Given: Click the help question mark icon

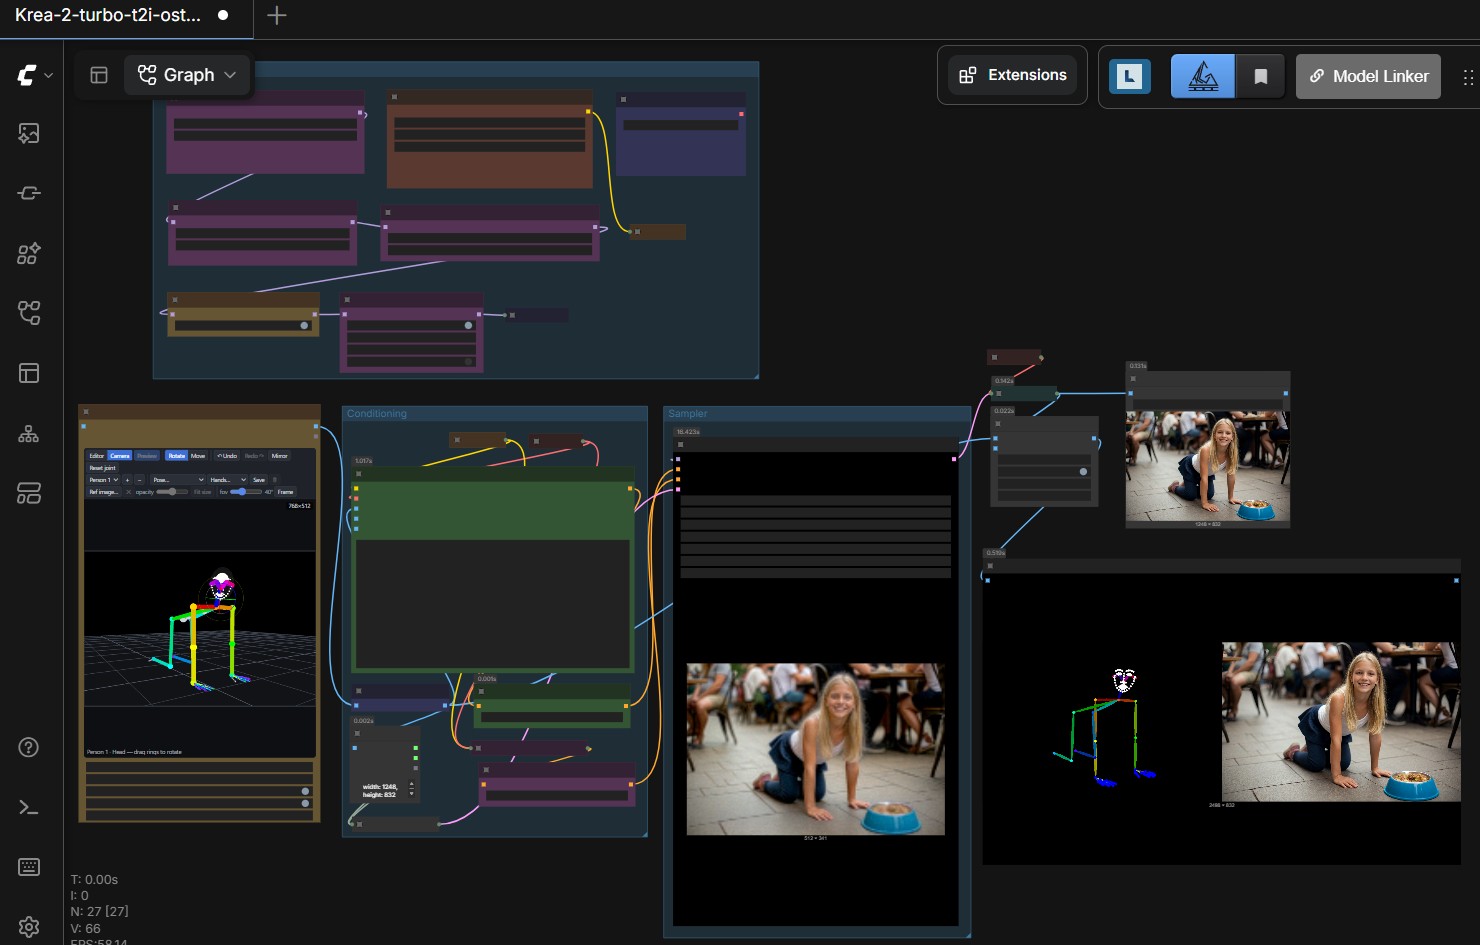Looking at the screenshot, I should click(29, 747).
